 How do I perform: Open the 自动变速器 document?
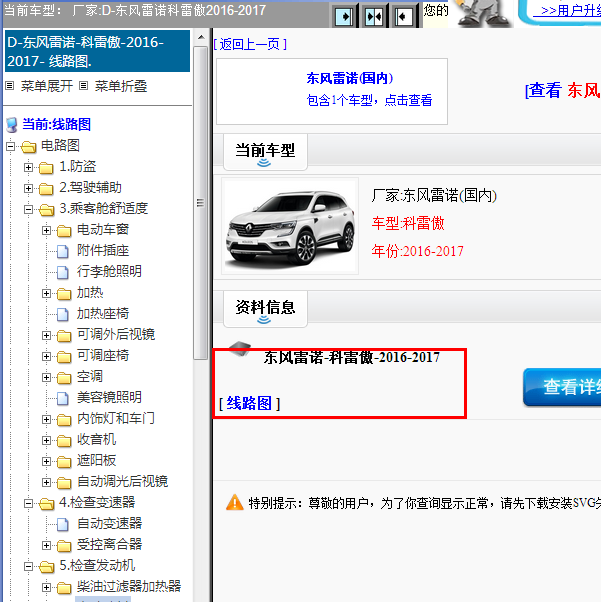point(109,523)
